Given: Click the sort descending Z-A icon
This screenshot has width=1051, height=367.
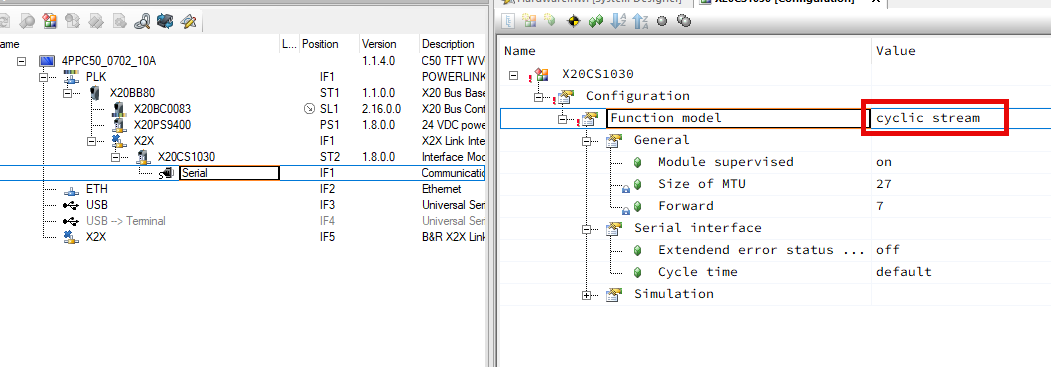Looking at the screenshot, I should click(640, 21).
